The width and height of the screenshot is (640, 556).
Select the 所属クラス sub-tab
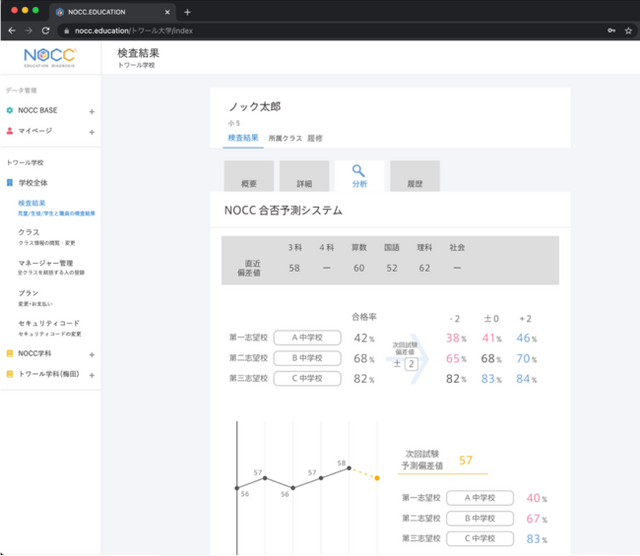pos(285,137)
